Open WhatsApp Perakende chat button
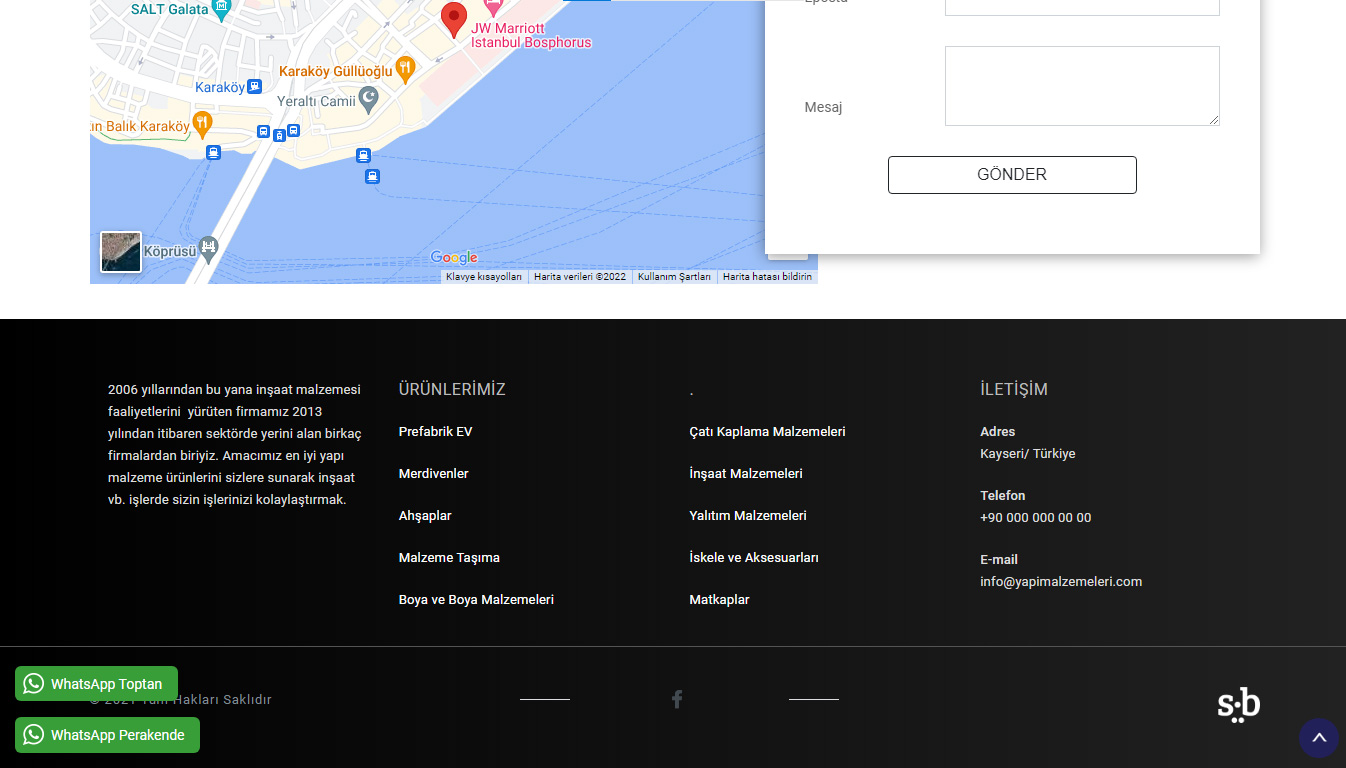 click(107, 735)
